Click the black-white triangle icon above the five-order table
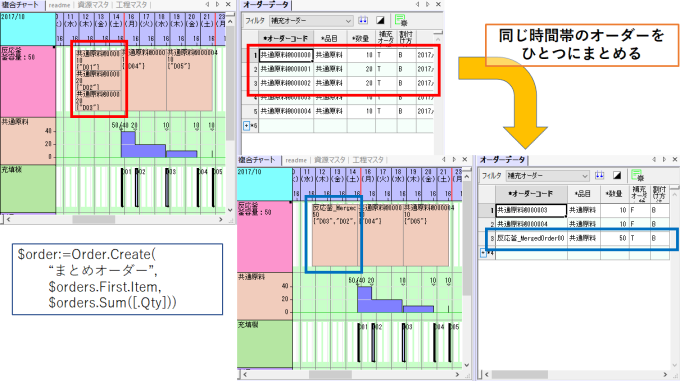The height and width of the screenshot is (381, 680). point(380,20)
